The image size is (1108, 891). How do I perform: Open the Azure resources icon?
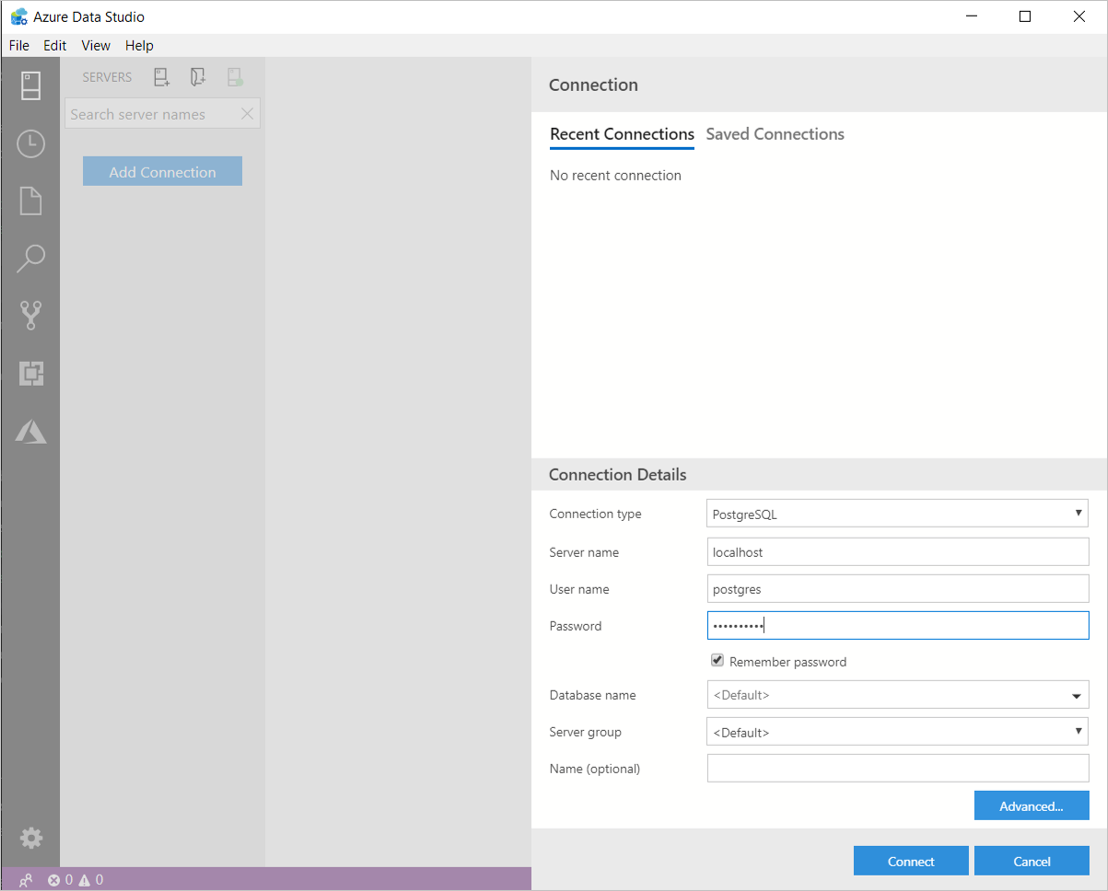[x=30, y=431]
